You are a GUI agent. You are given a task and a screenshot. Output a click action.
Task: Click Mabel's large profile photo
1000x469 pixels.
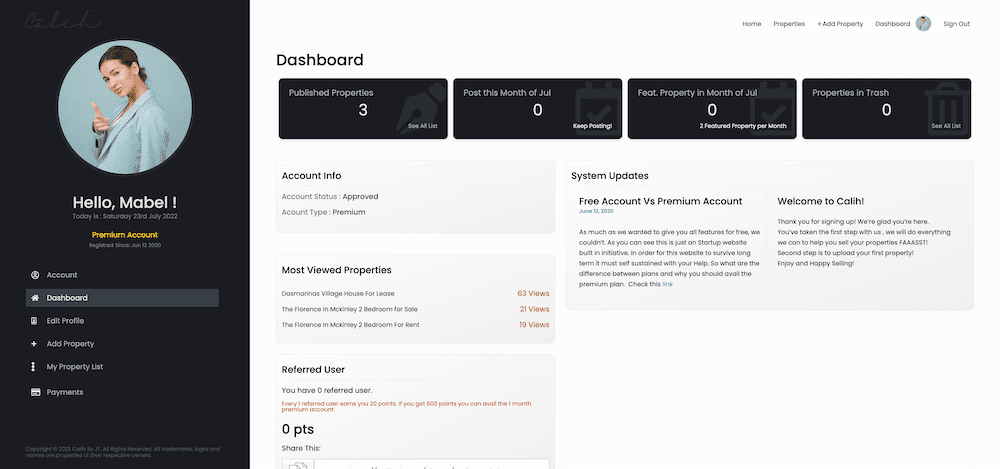coord(125,107)
